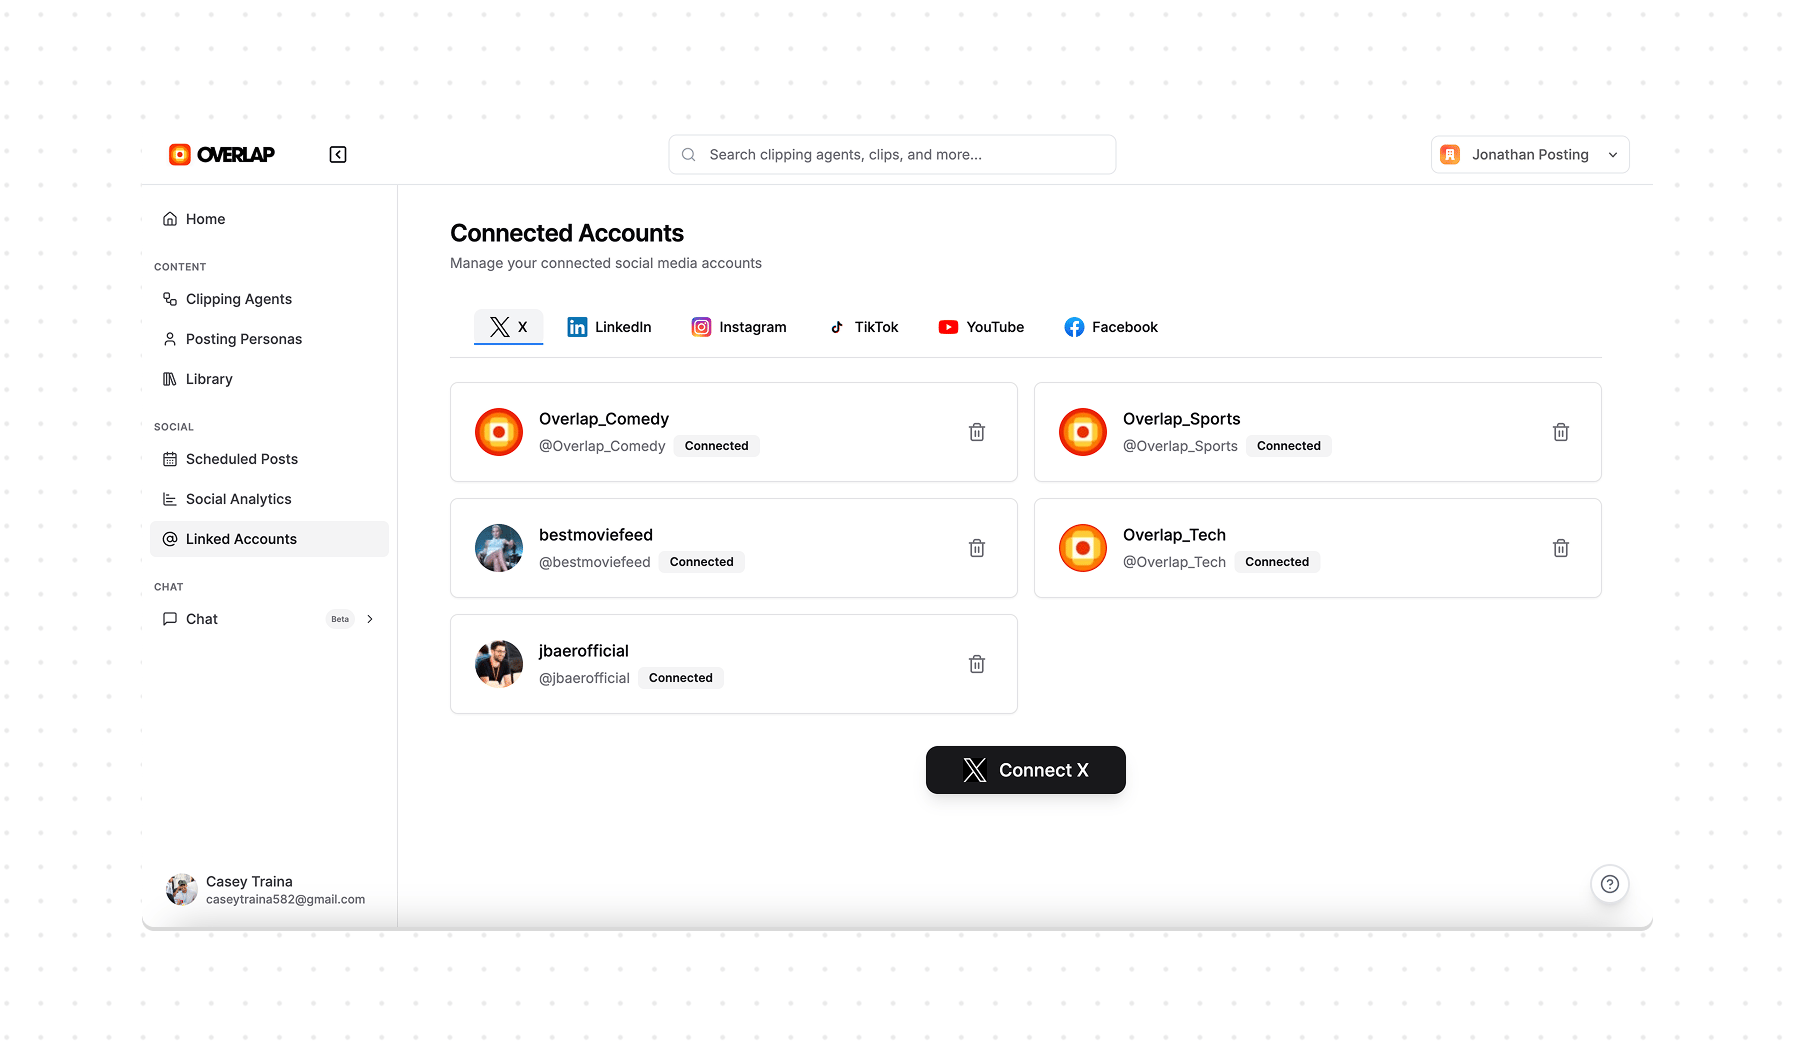Switch to the TikTok tab

(x=864, y=327)
